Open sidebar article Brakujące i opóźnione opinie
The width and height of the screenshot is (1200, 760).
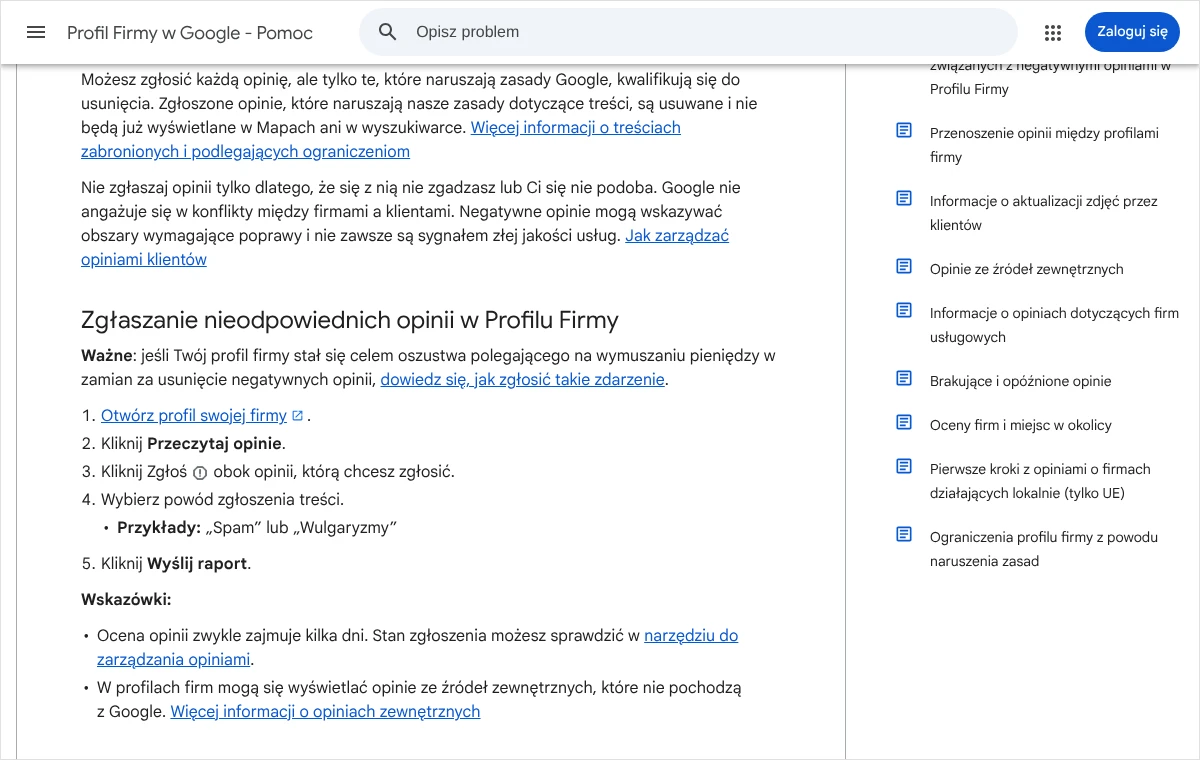[x=1020, y=381]
